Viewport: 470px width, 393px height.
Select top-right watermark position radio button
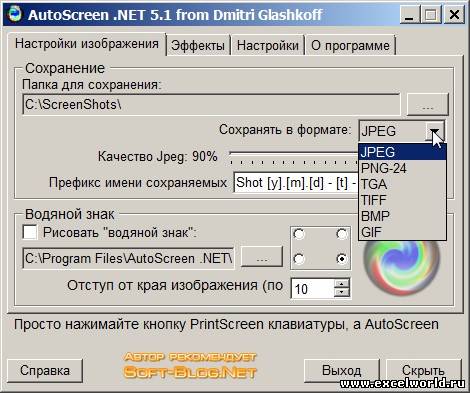pos(342,234)
